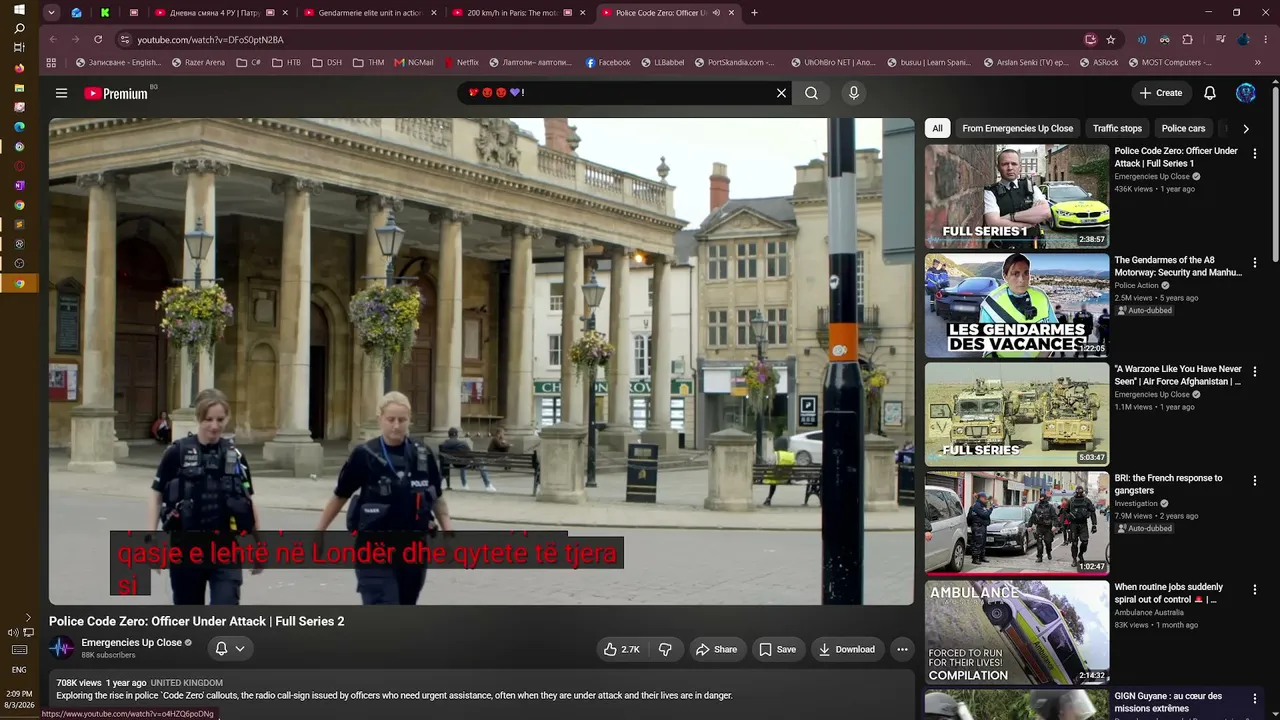Clear the YouTube search box text
This screenshot has width=1280, height=720.
[781, 93]
